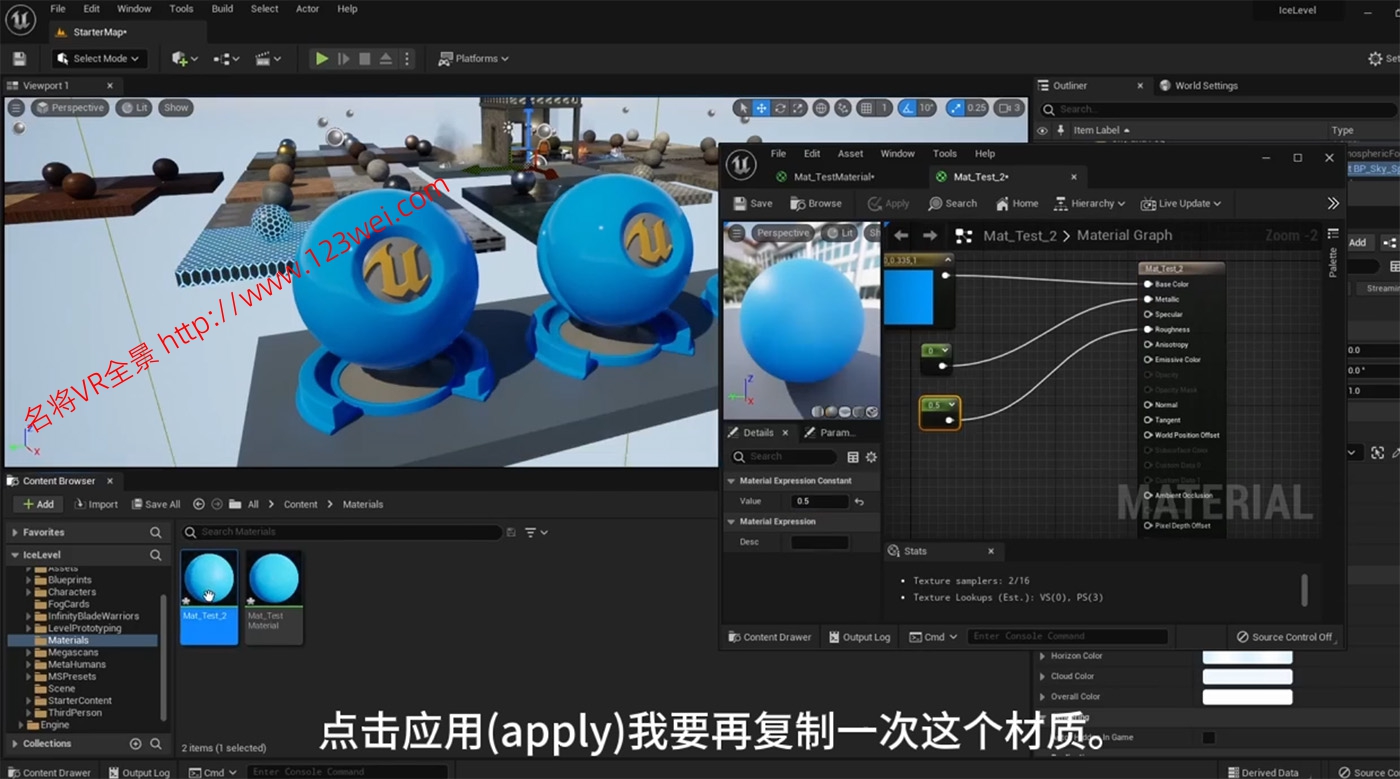Click Browse in the Material editor toolbar
The height and width of the screenshot is (779, 1400).
pos(816,203)
